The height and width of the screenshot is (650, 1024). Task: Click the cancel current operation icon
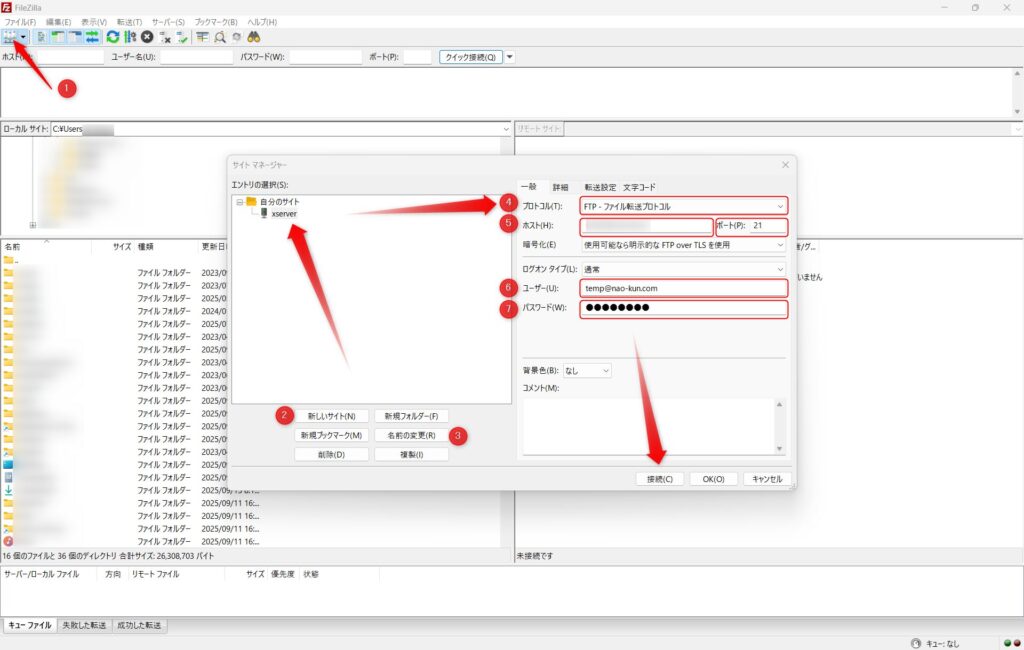147,37
